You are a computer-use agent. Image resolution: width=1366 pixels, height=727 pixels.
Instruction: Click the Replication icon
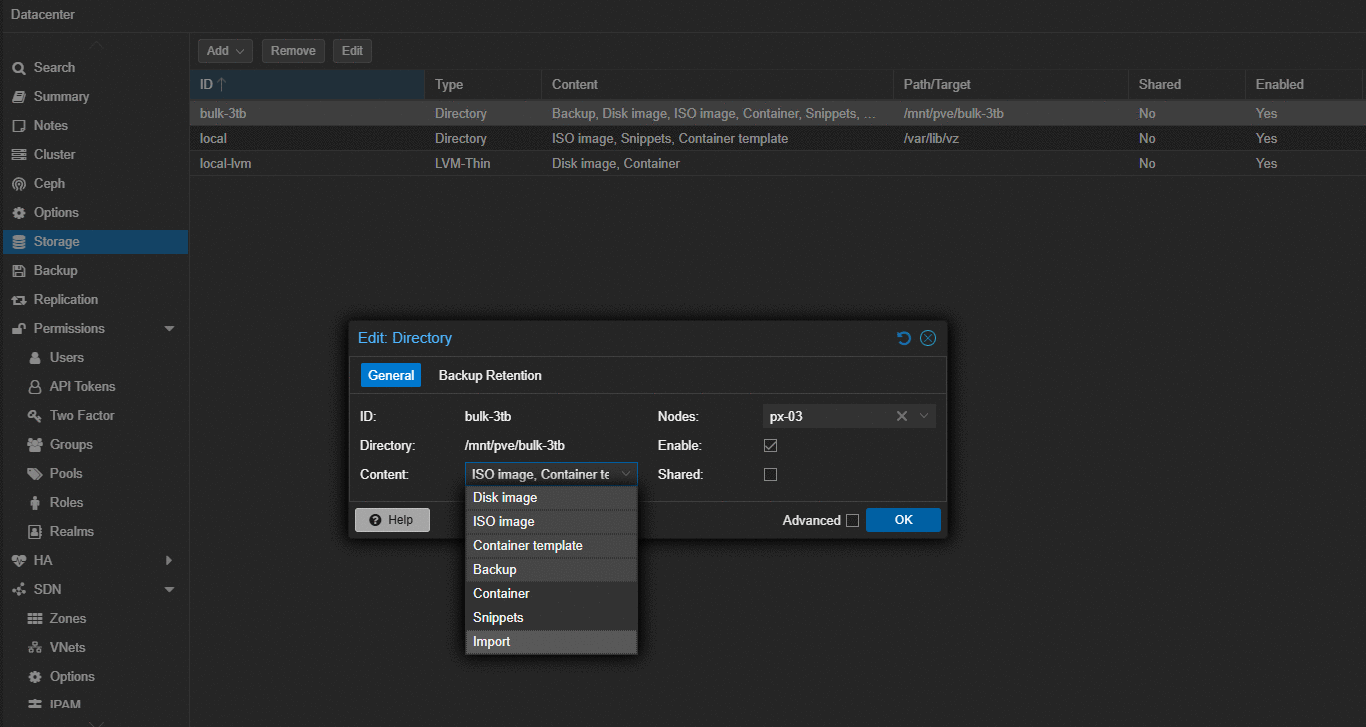coord(18,300)
